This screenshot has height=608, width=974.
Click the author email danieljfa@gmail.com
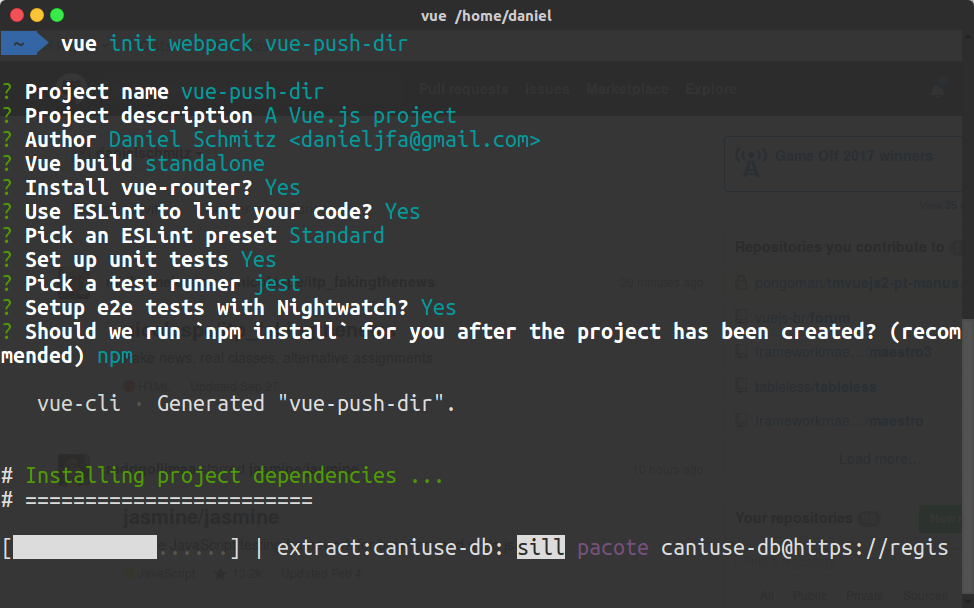click(x=414, y=140)
